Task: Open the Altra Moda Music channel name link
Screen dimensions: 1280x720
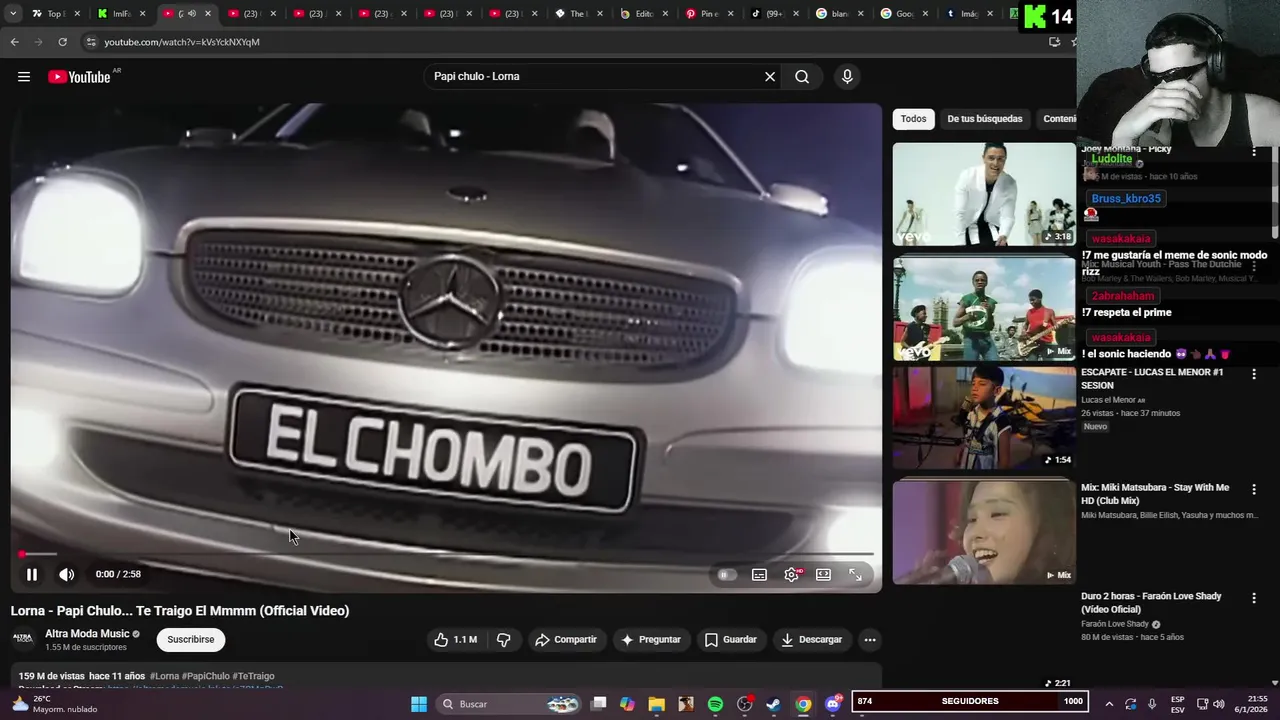Action: tap(87, 634)
